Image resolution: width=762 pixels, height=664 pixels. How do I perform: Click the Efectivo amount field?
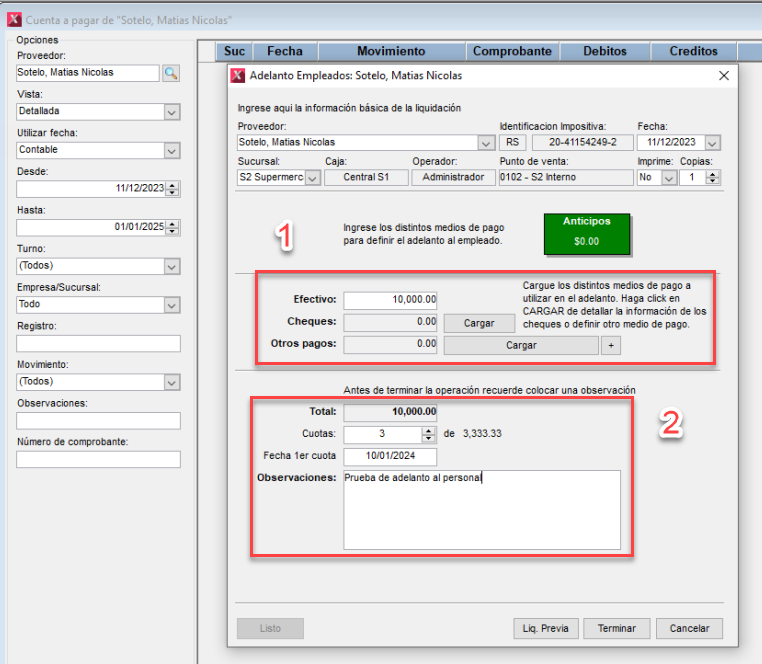390,300
